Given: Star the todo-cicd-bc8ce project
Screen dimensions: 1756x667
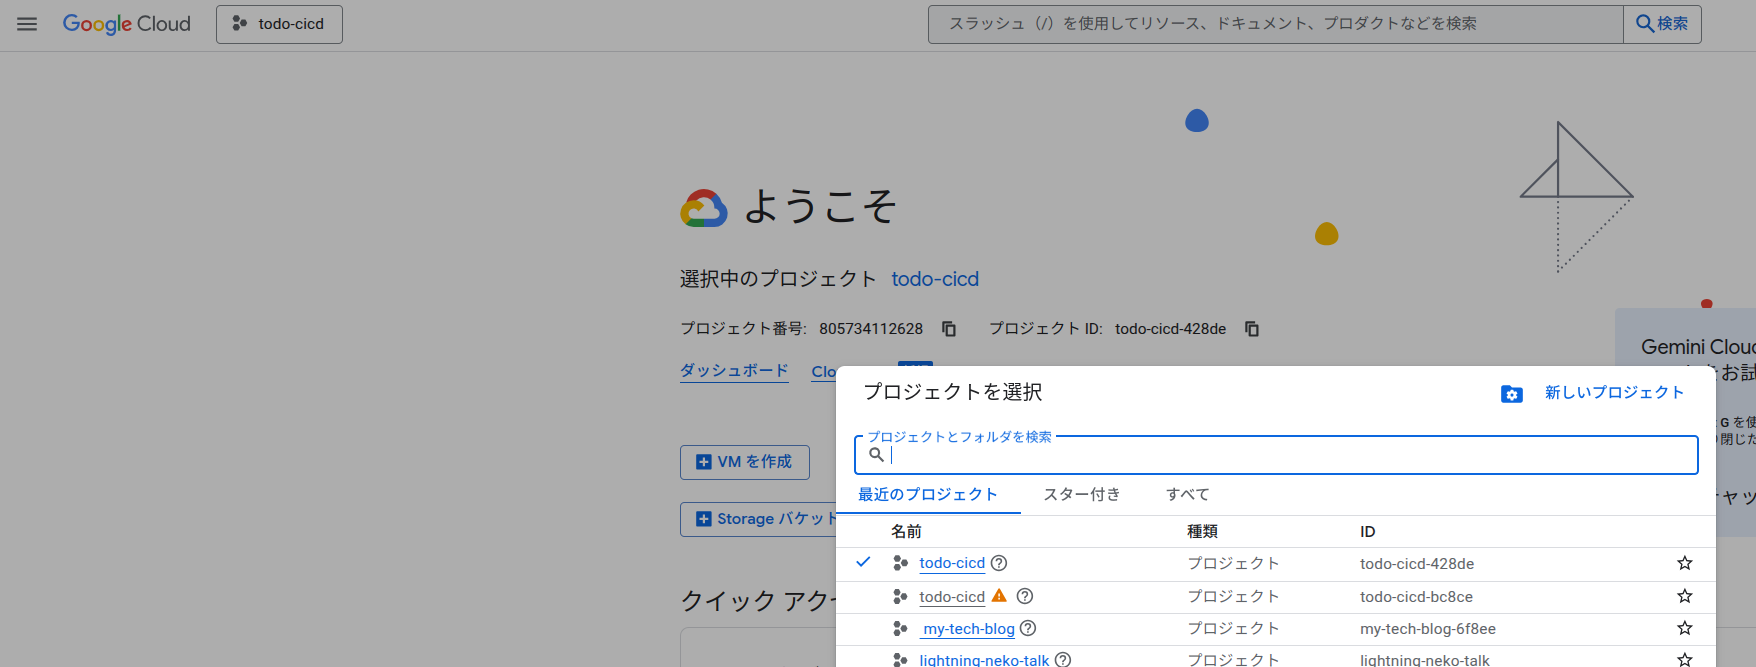Looking at the screenshot, I should click(x=1685, y=597).
